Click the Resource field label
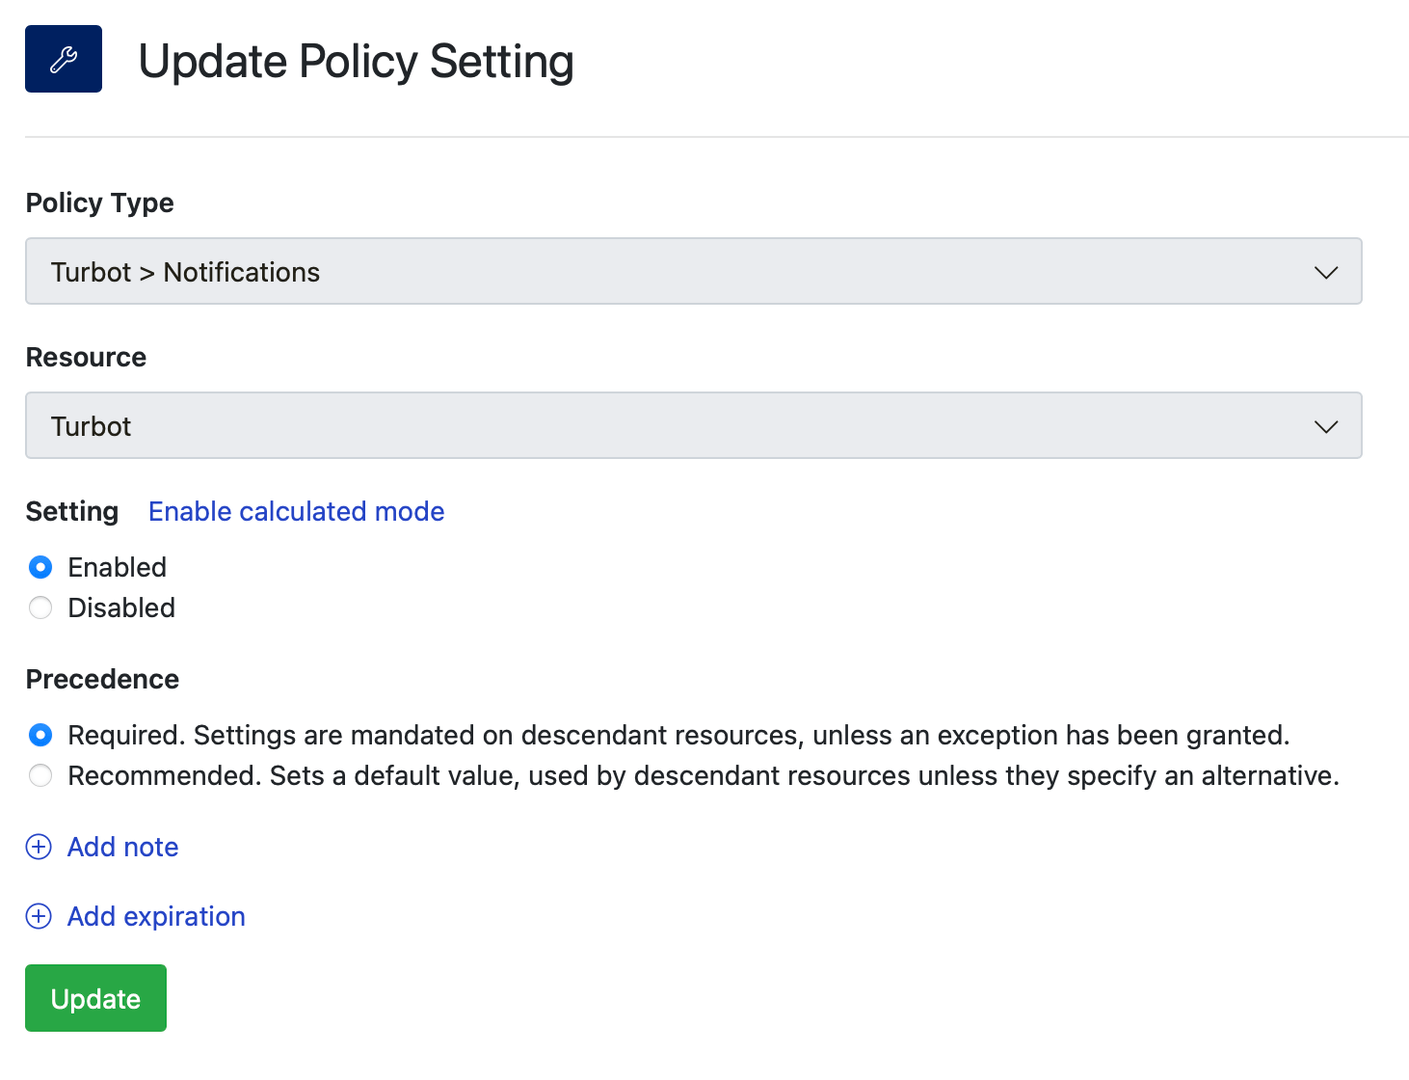 (86, 357)
